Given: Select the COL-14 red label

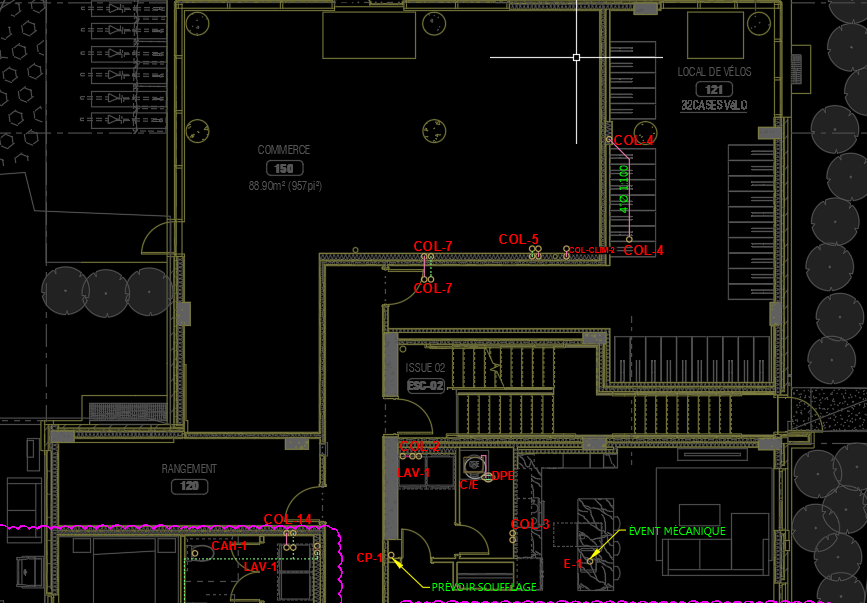Looking at the screenshot, I should tap(288, 519).
